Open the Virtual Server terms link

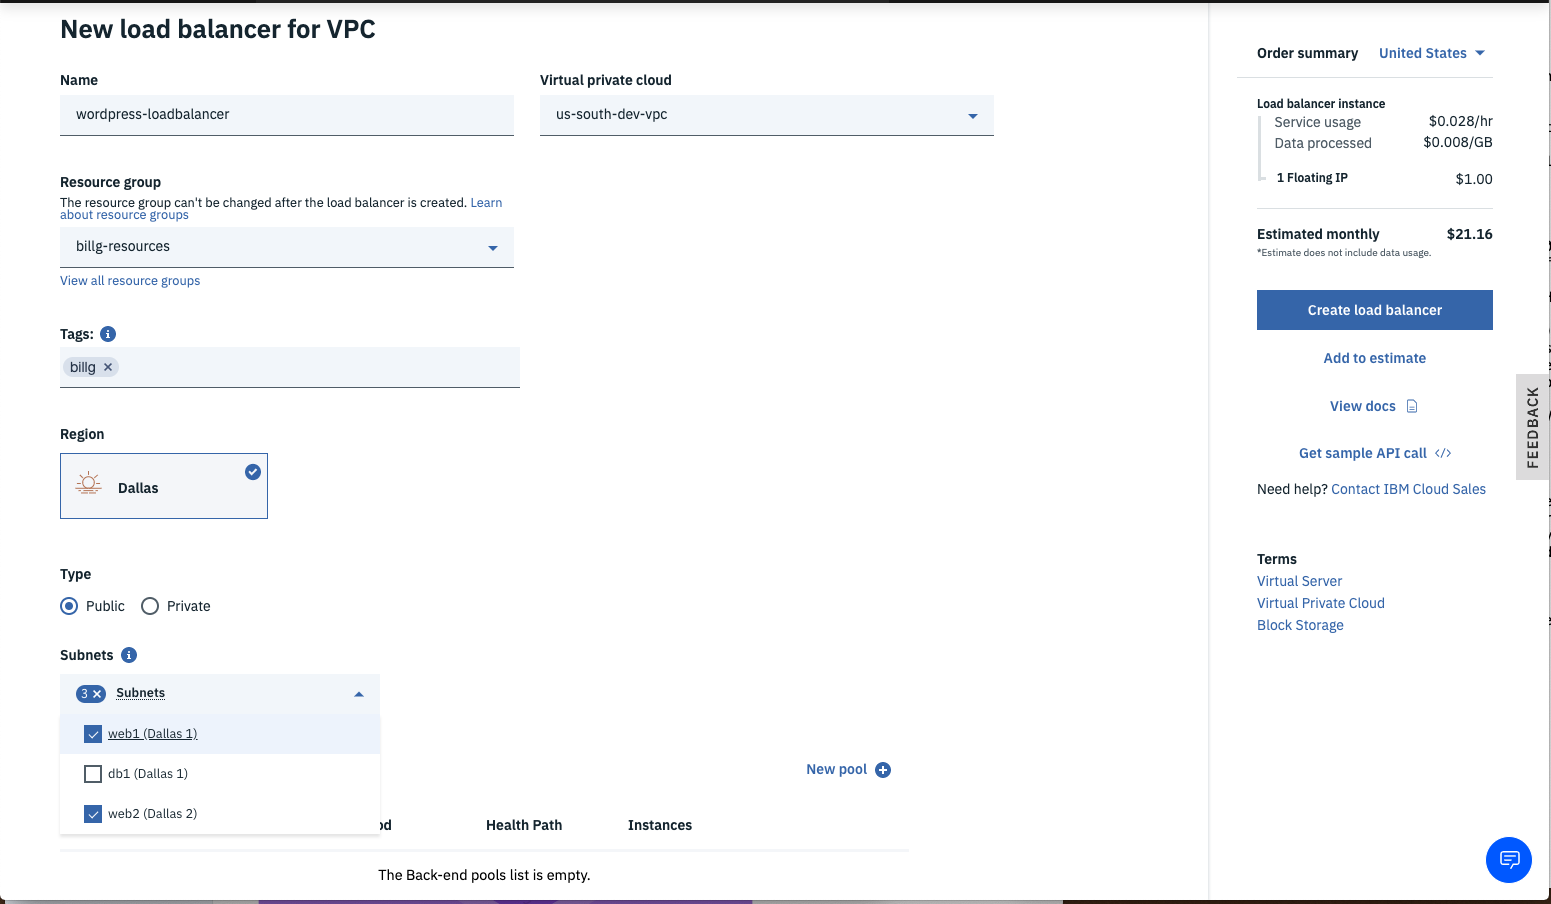(1299, 581)
